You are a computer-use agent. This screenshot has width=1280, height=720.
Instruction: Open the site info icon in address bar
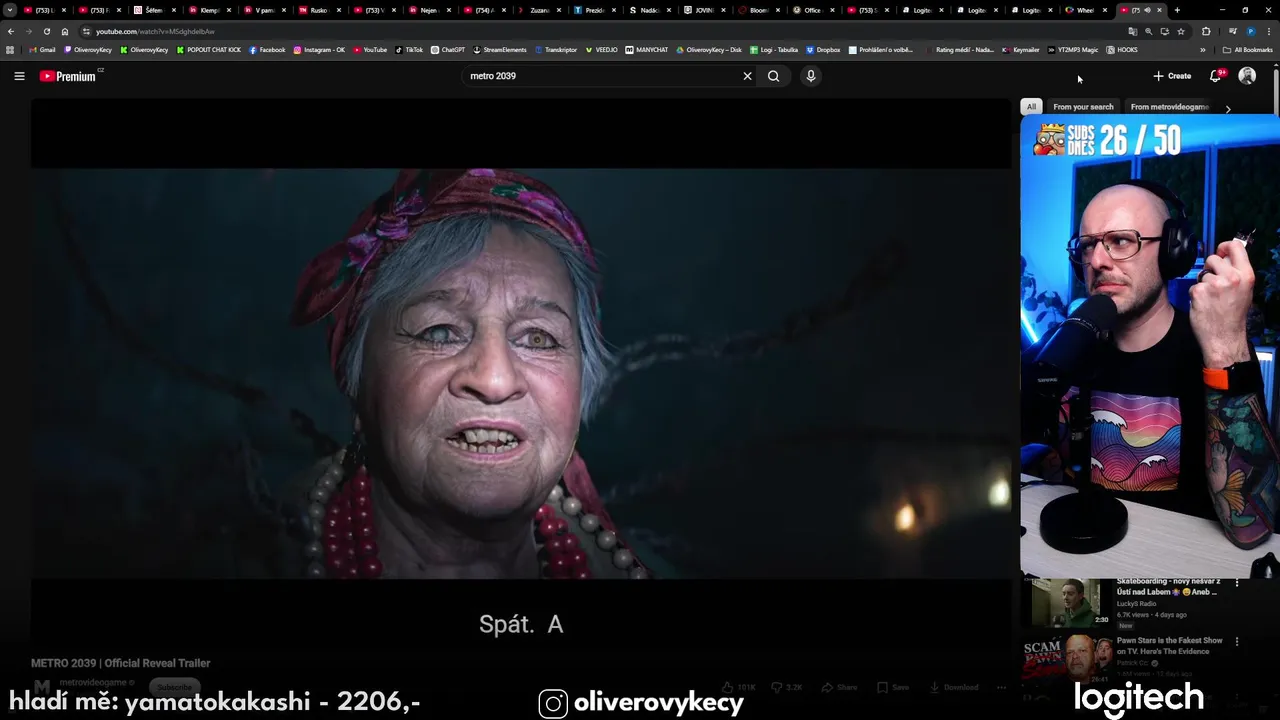(x=86, y=31)
